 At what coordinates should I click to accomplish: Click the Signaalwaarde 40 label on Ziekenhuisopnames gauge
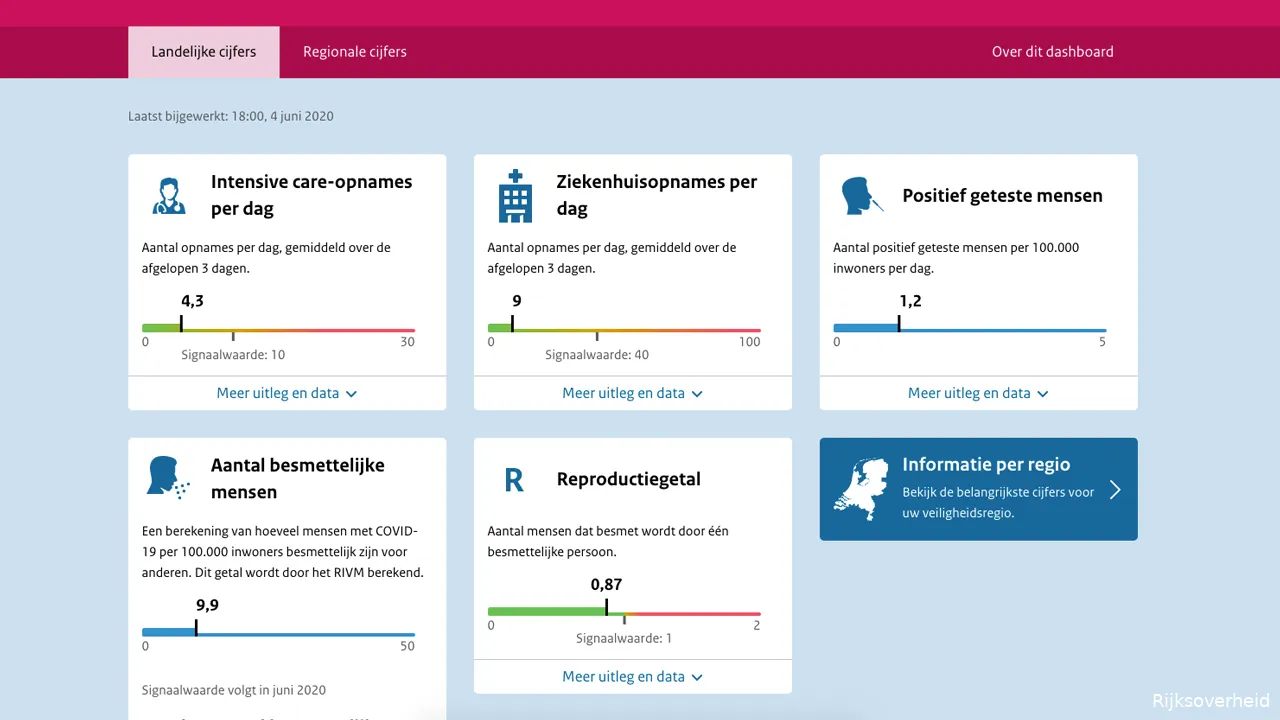click(597, 354)
